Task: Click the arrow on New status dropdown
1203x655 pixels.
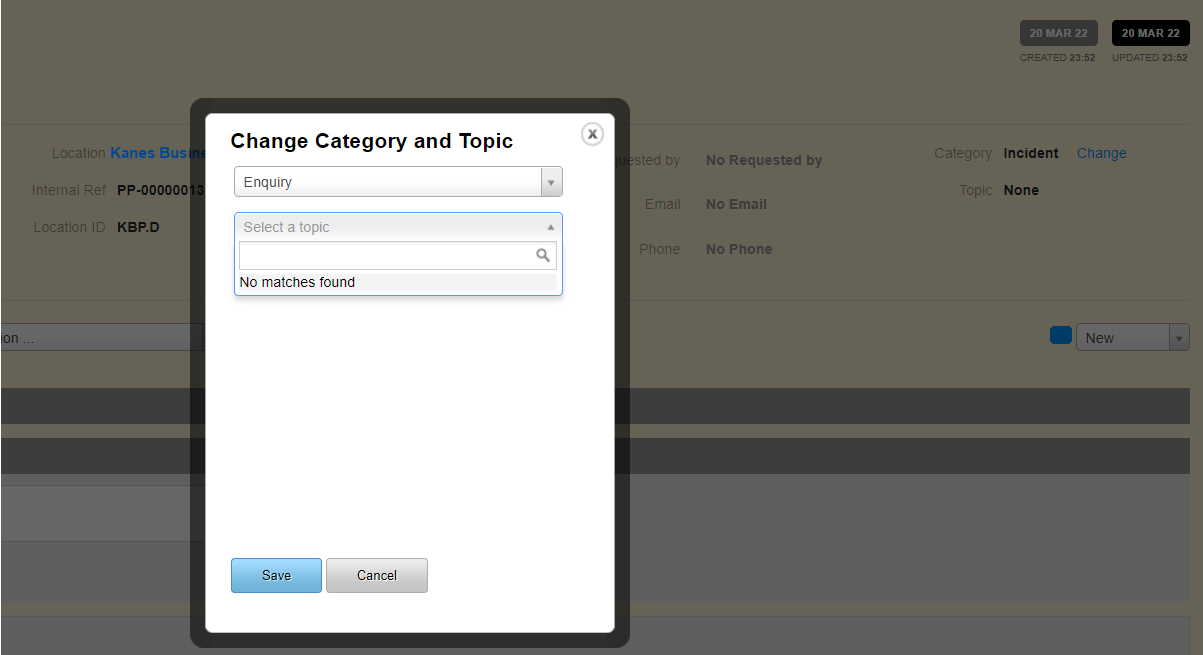Action: (x=1179, y=338)
